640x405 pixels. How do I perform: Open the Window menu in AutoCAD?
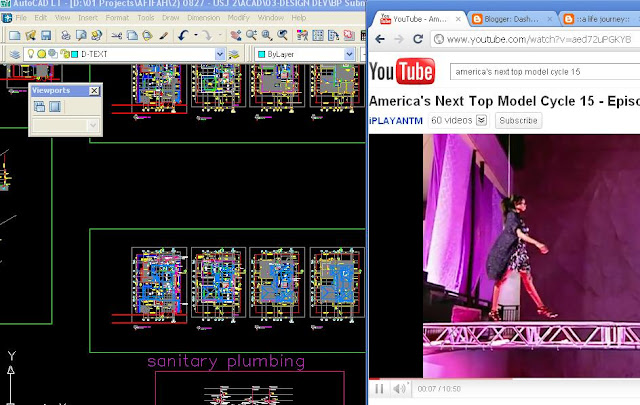(x=271, y=18)
